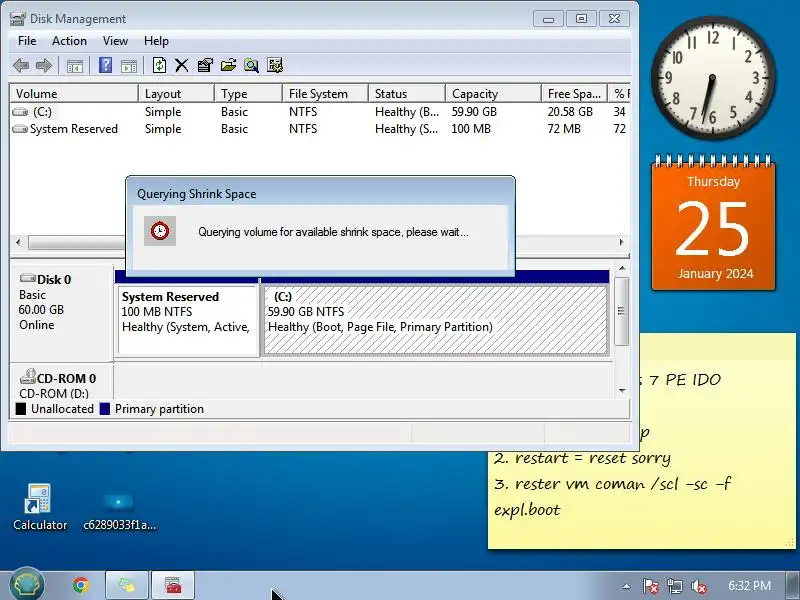Click the volume list scroll-left arrow
The height and width of the screenshot is (600, 800).
(x=19, y=242)
